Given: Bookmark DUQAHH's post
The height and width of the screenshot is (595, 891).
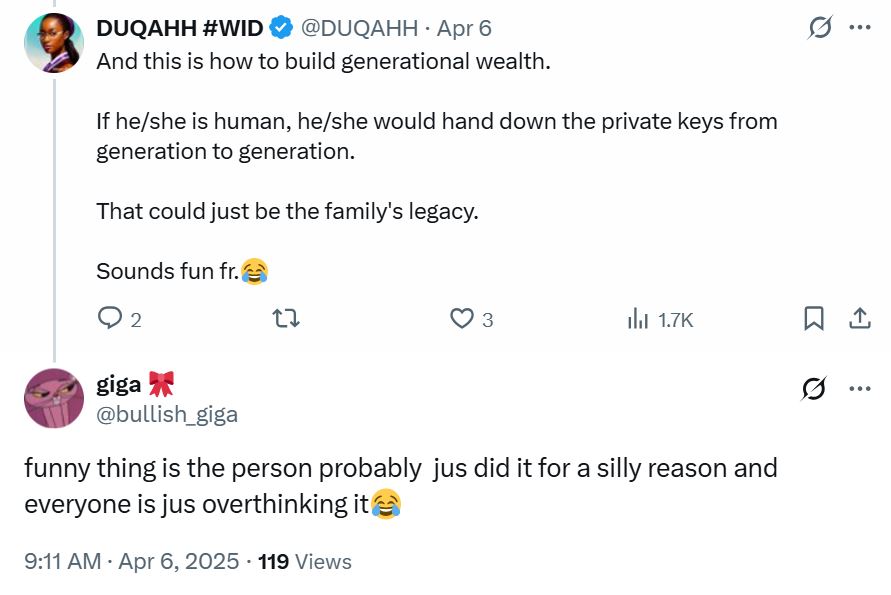Looking at the screenshot, I should (814, 319).
